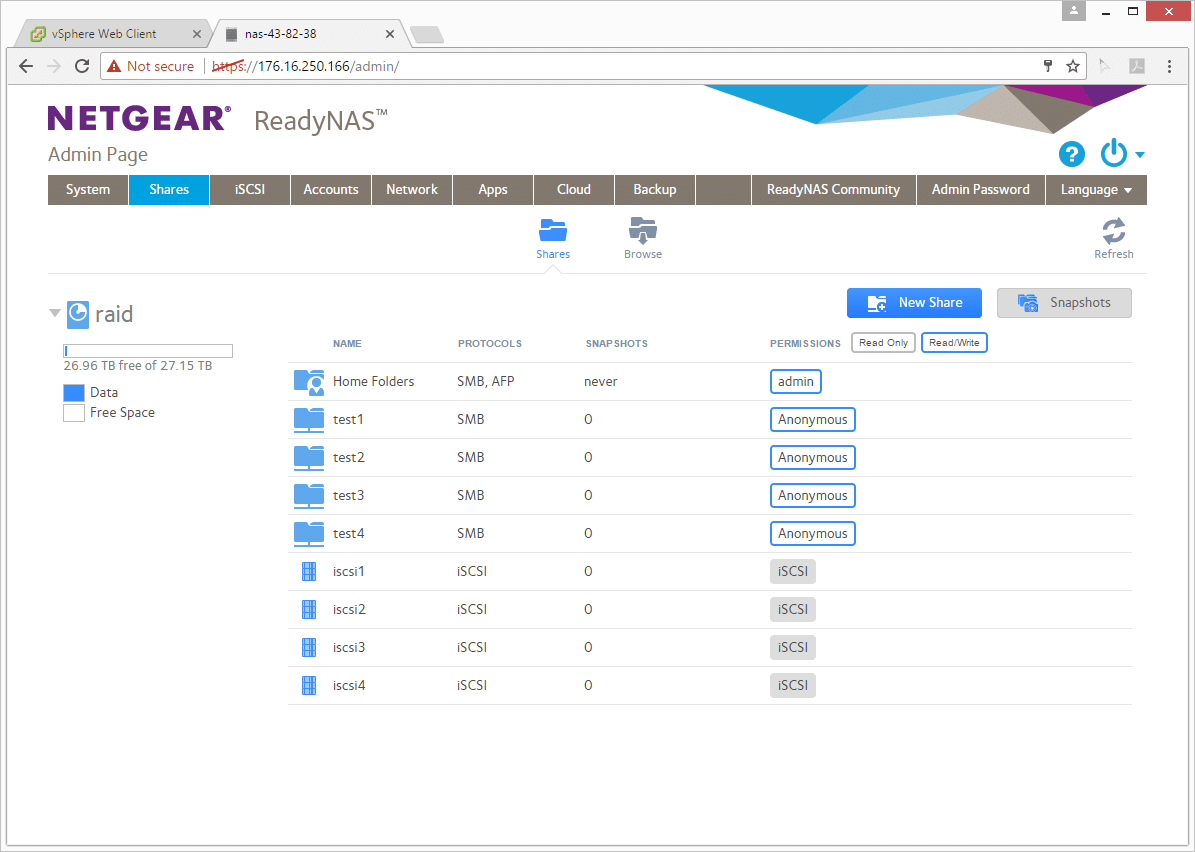Reload the page with browser refresh icon
This screenshot has width=1195, height=852.
click(82, 66)
